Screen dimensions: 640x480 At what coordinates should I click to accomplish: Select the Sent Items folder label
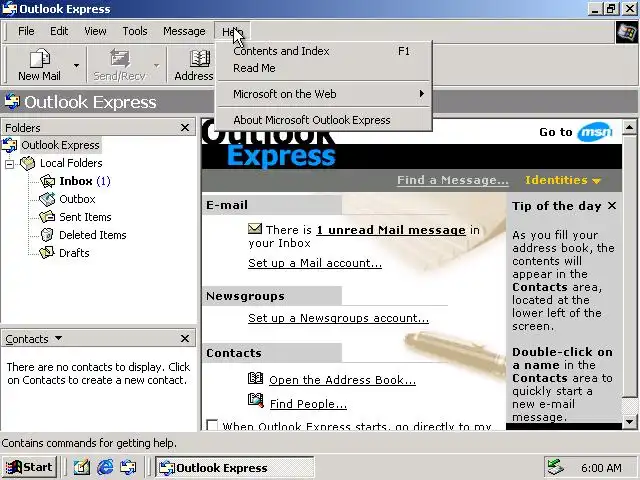click(x=85, y=217)
